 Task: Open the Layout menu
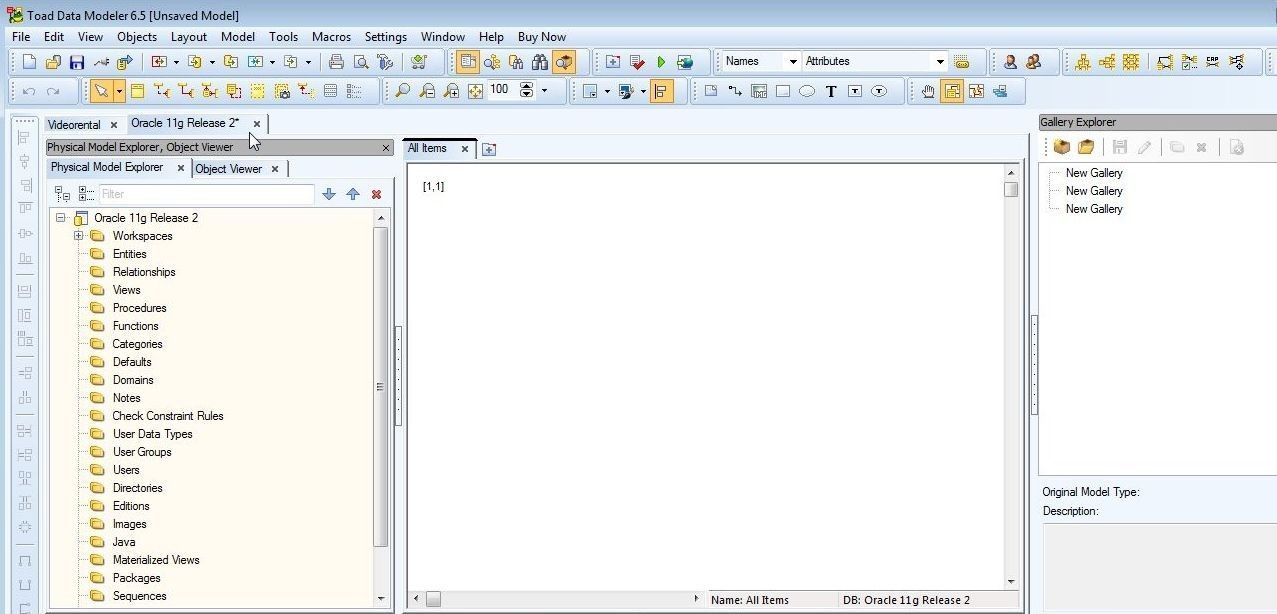[189, 37]
